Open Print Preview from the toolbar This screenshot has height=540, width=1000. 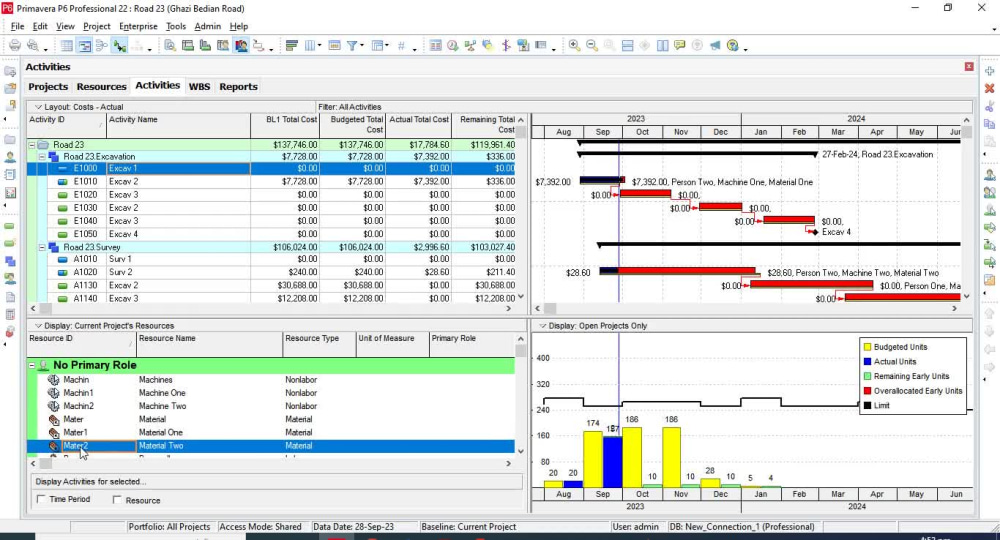tap(32, 45)
